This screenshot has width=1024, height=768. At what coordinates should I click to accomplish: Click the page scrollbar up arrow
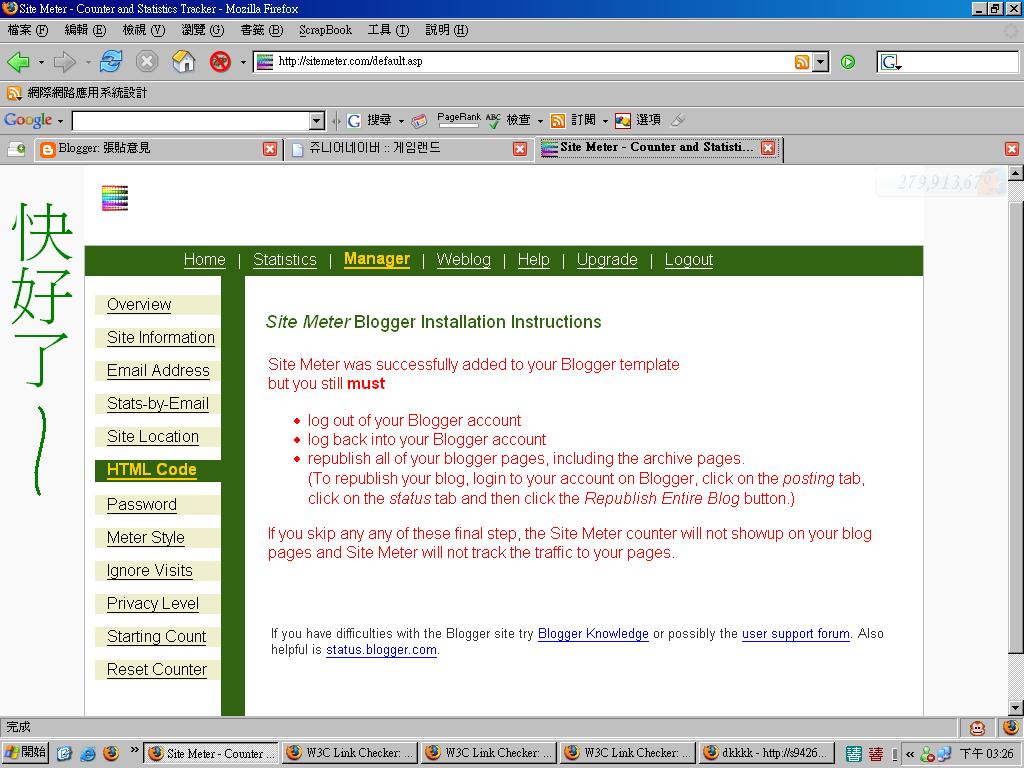(1016, 174)
